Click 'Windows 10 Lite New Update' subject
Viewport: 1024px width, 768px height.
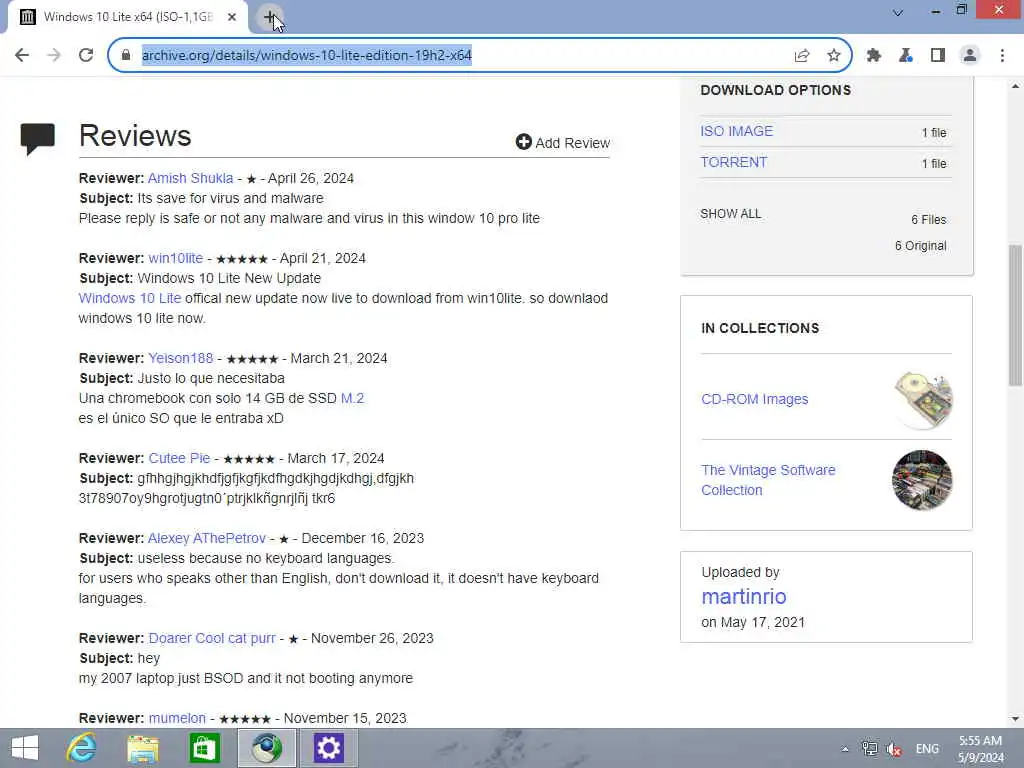[229, 278]
